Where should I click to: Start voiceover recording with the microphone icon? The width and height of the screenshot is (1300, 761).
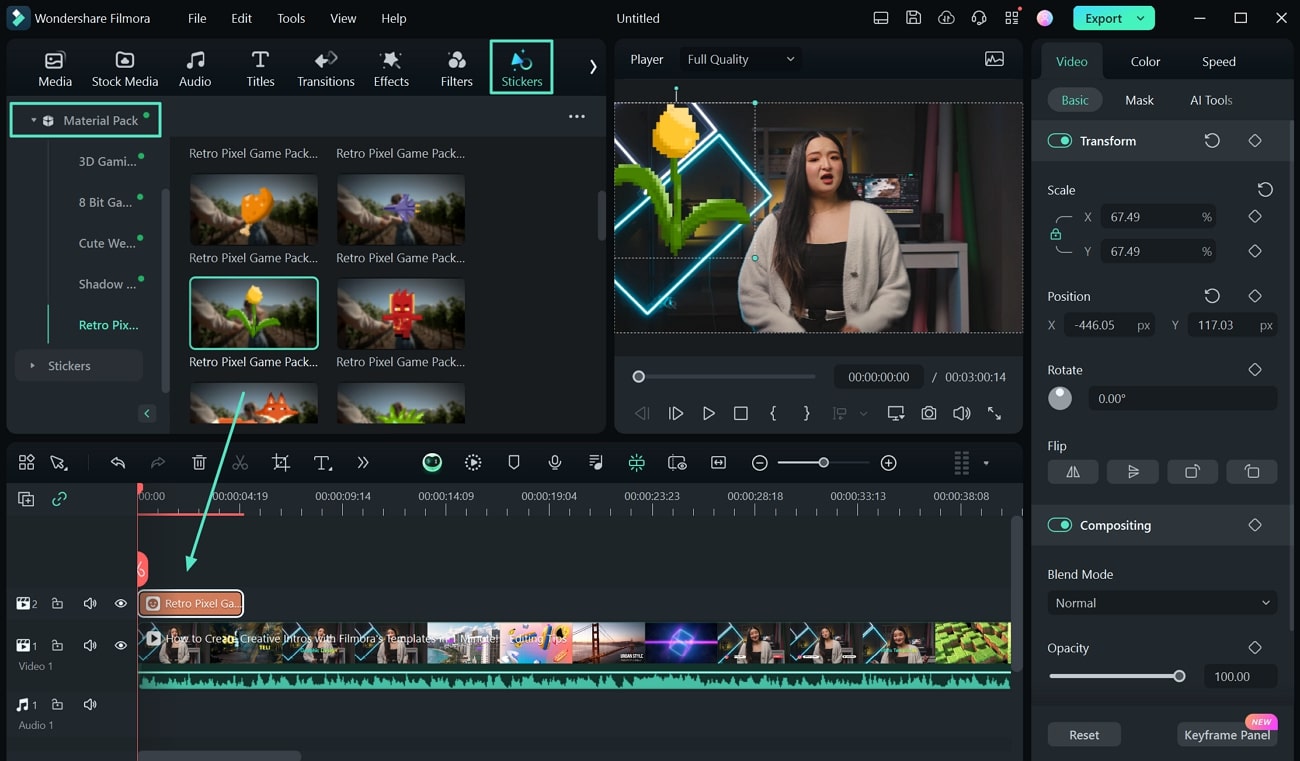554,462
